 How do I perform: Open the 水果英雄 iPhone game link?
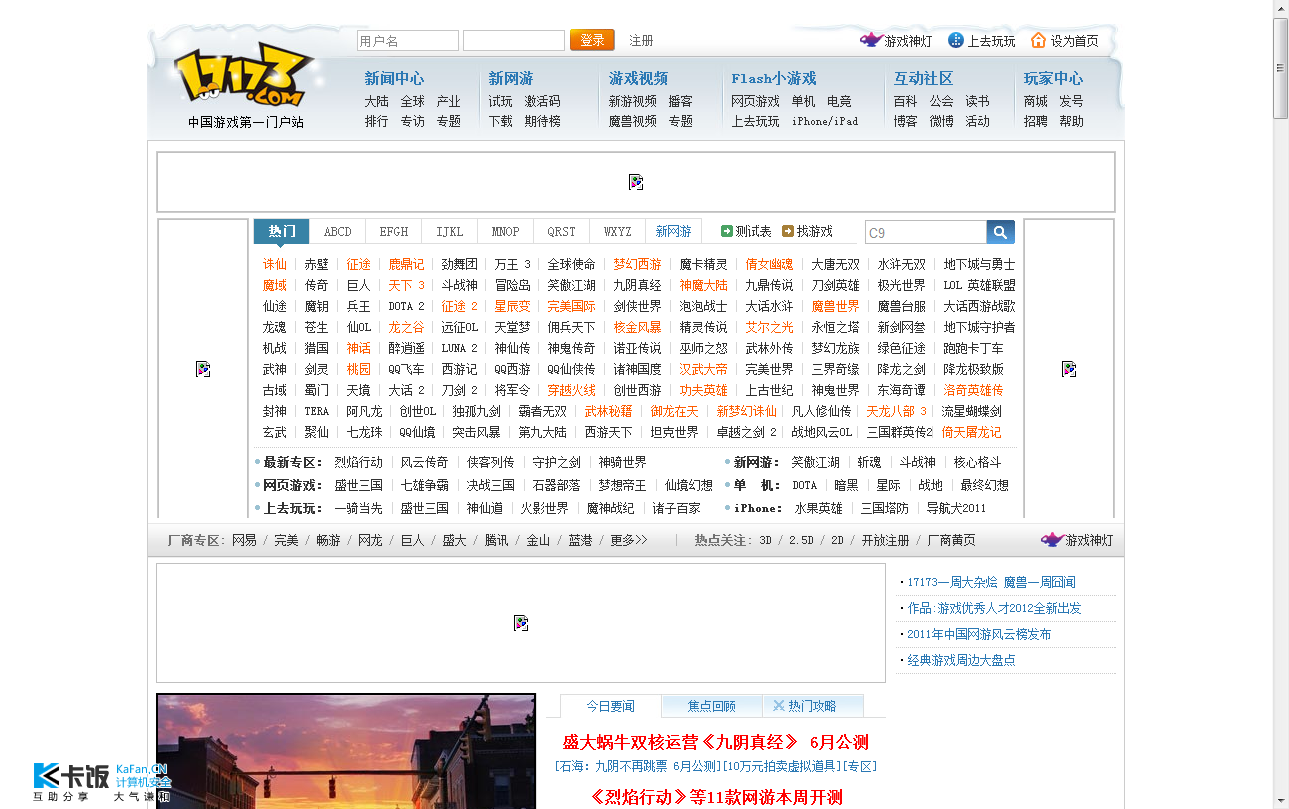[x=818, y=508]
